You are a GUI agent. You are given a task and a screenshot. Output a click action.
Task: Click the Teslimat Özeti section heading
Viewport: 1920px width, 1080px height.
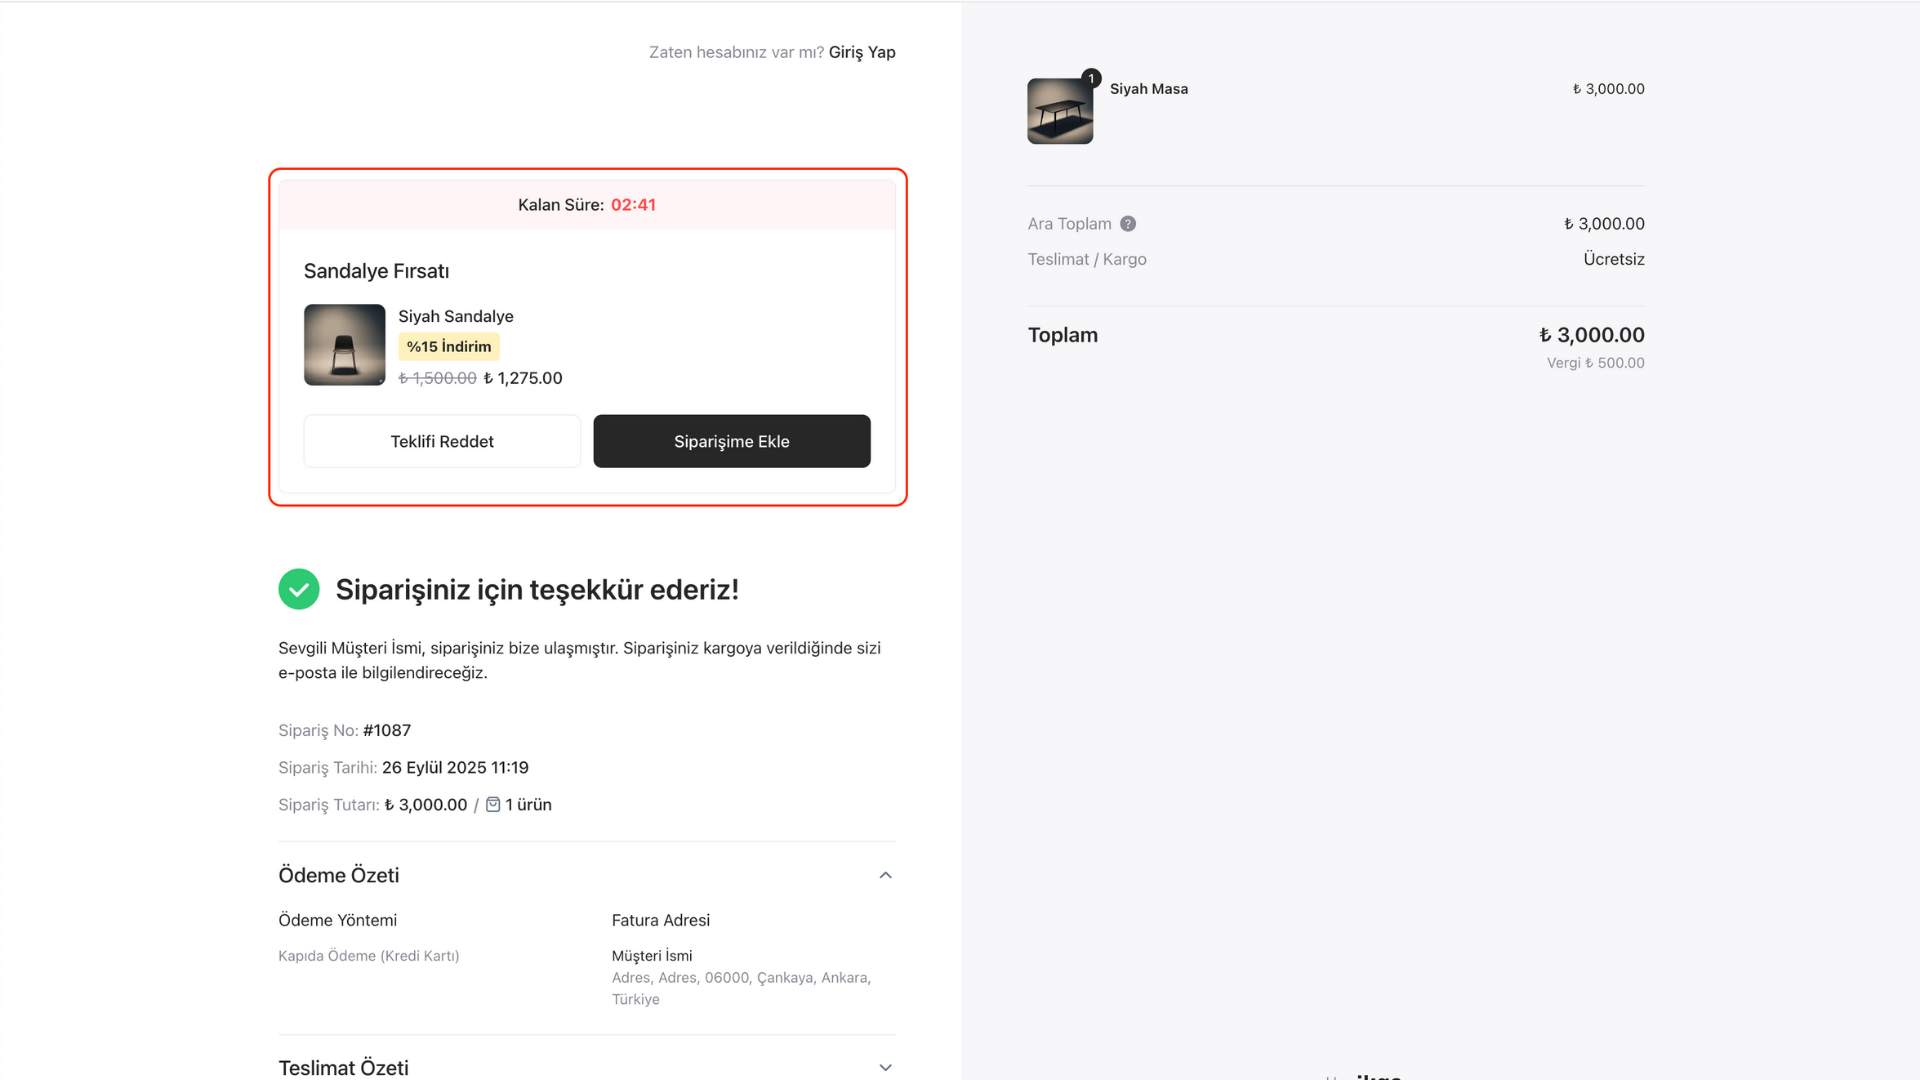point(343,1067)
